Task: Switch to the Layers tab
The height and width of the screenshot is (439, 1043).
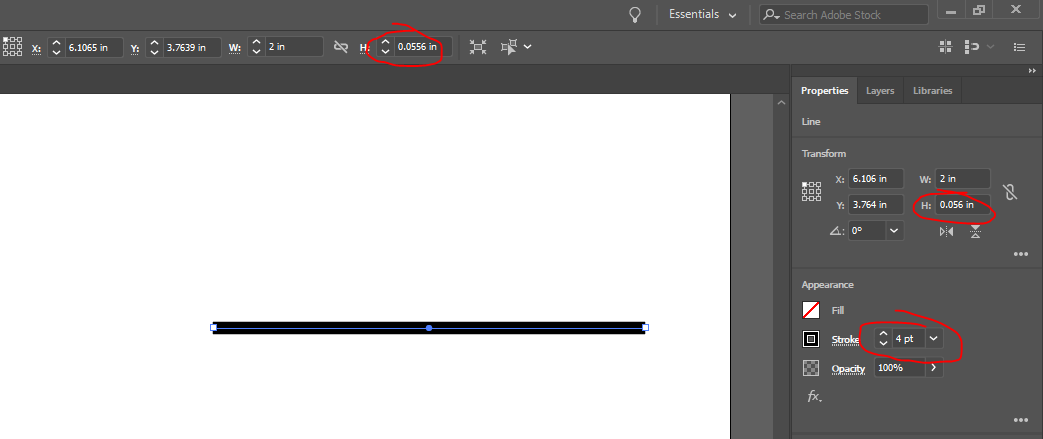Action: [x=880, y=90]
